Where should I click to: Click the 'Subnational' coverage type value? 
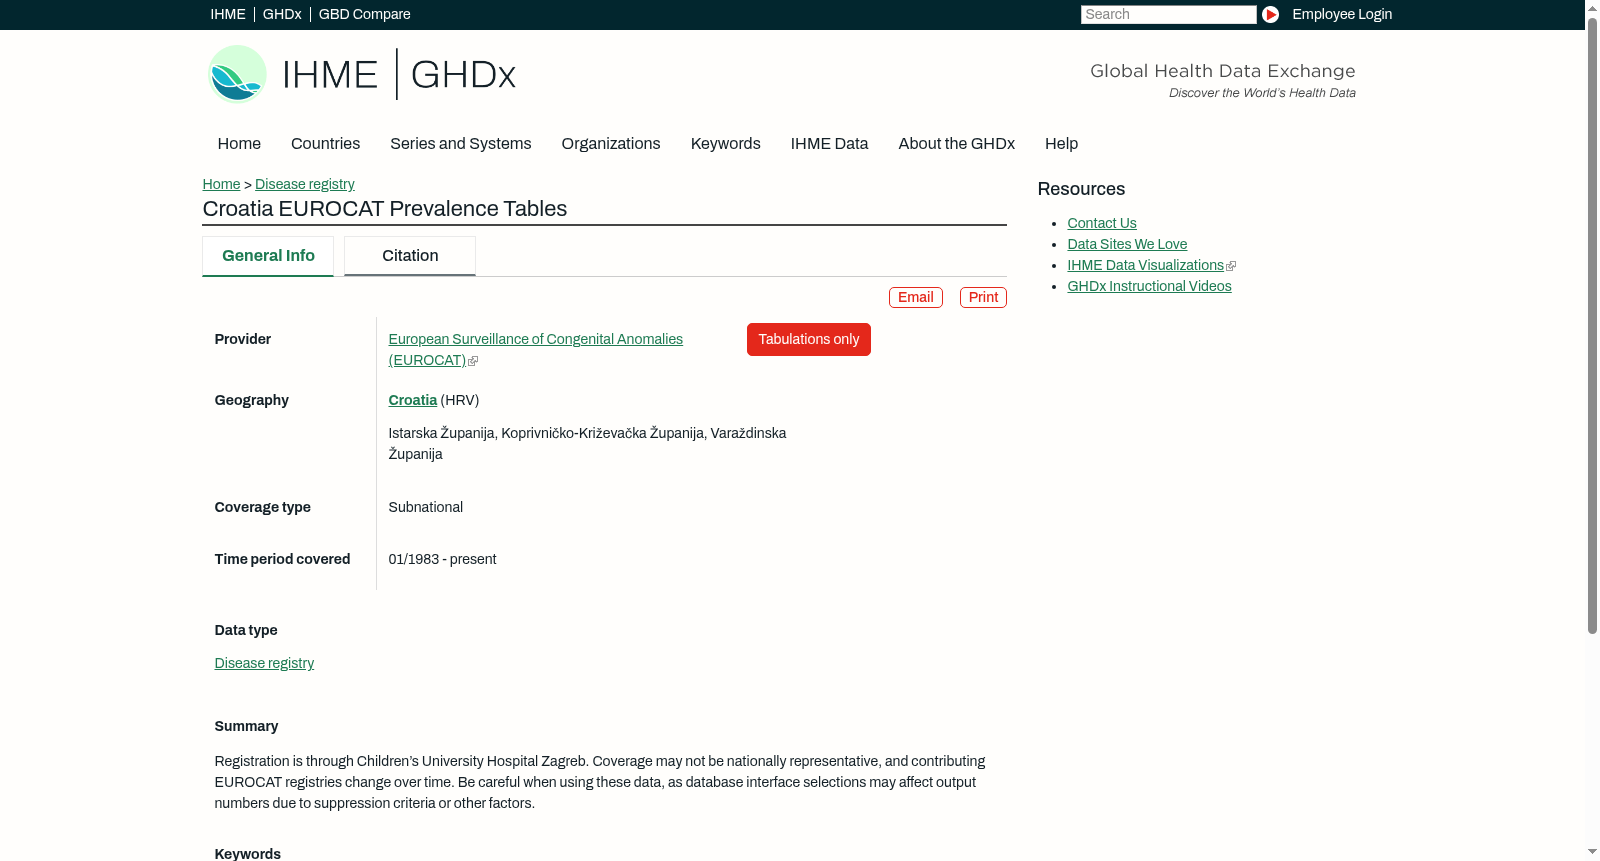[425, 507]
